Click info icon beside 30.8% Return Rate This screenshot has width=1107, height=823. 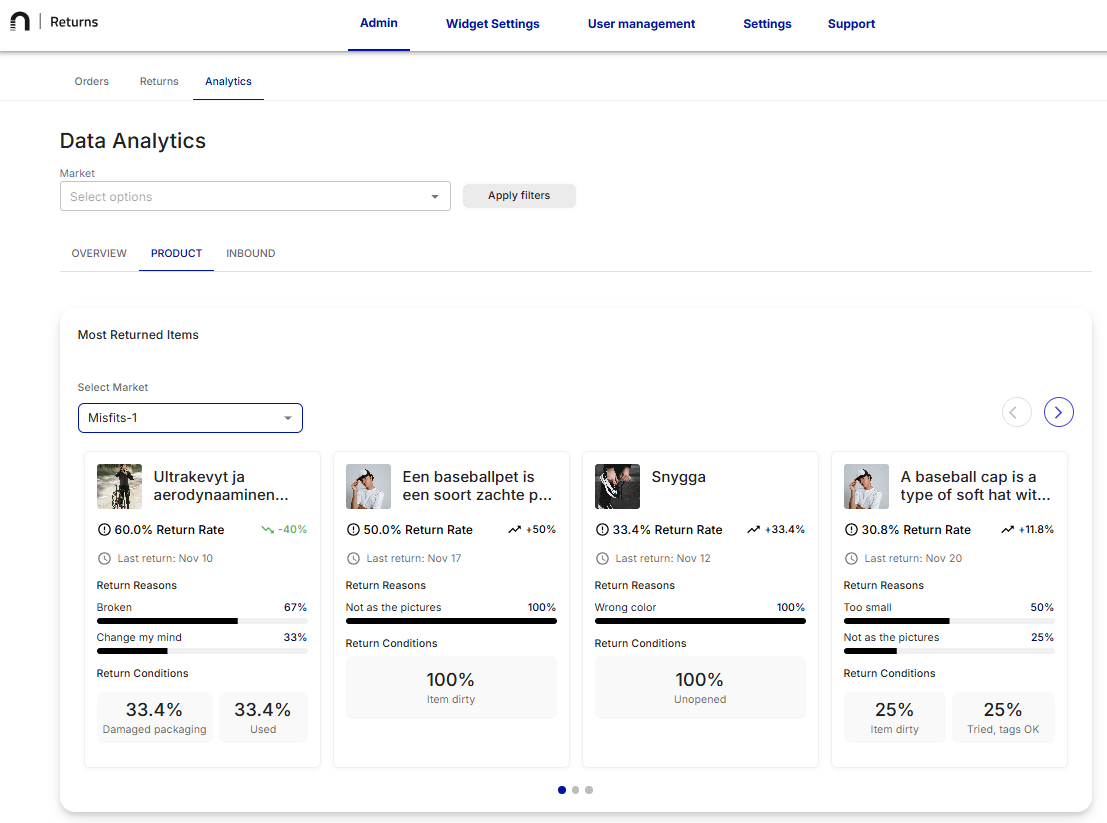point(851,530)
